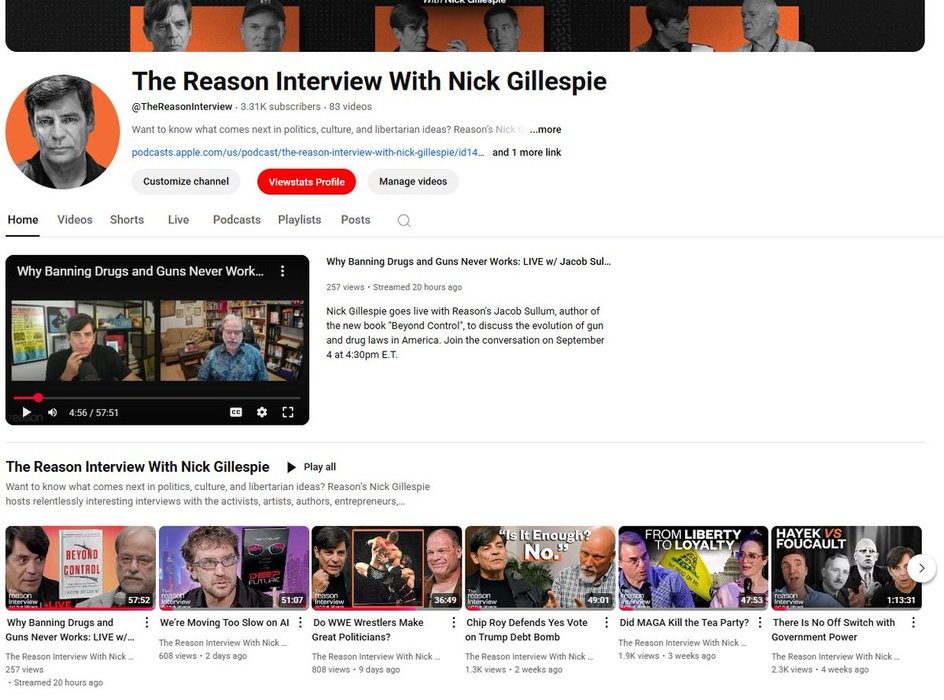The height and width of the screenshot is (700, 944).
Task: Click the '@TheReasonInterview' channel handle
Action: (182, 107)
